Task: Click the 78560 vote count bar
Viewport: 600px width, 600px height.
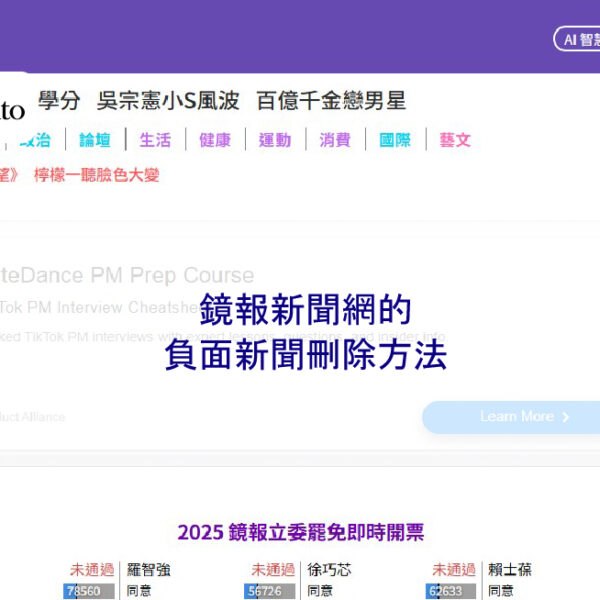Action: [89, 591]
